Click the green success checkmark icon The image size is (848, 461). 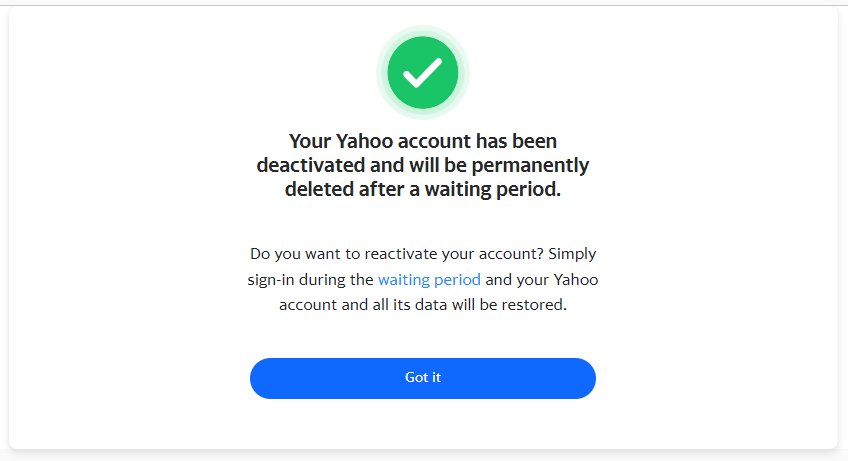(423, 73)
